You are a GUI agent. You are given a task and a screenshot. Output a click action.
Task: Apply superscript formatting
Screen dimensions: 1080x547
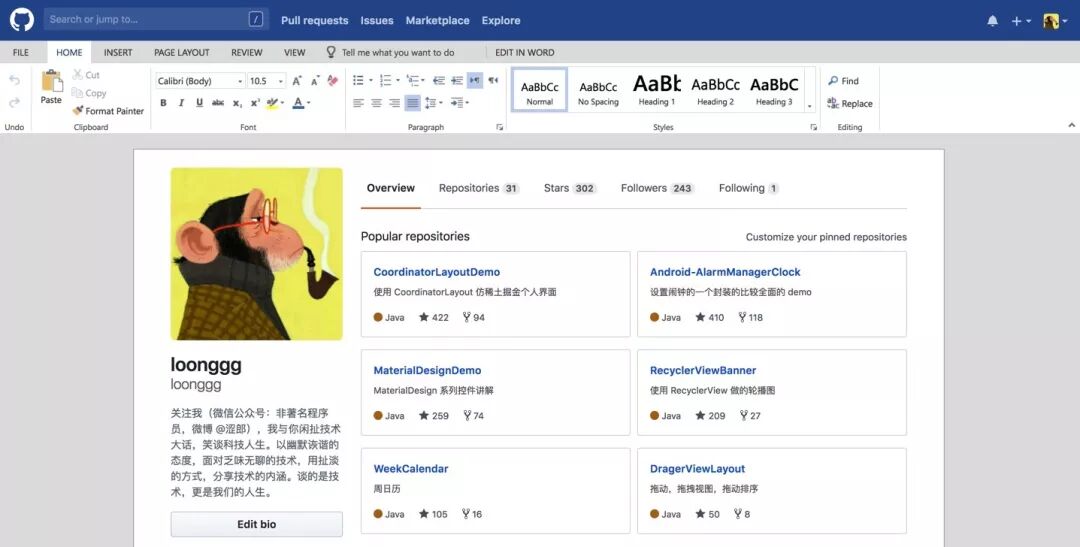point(255,103)
